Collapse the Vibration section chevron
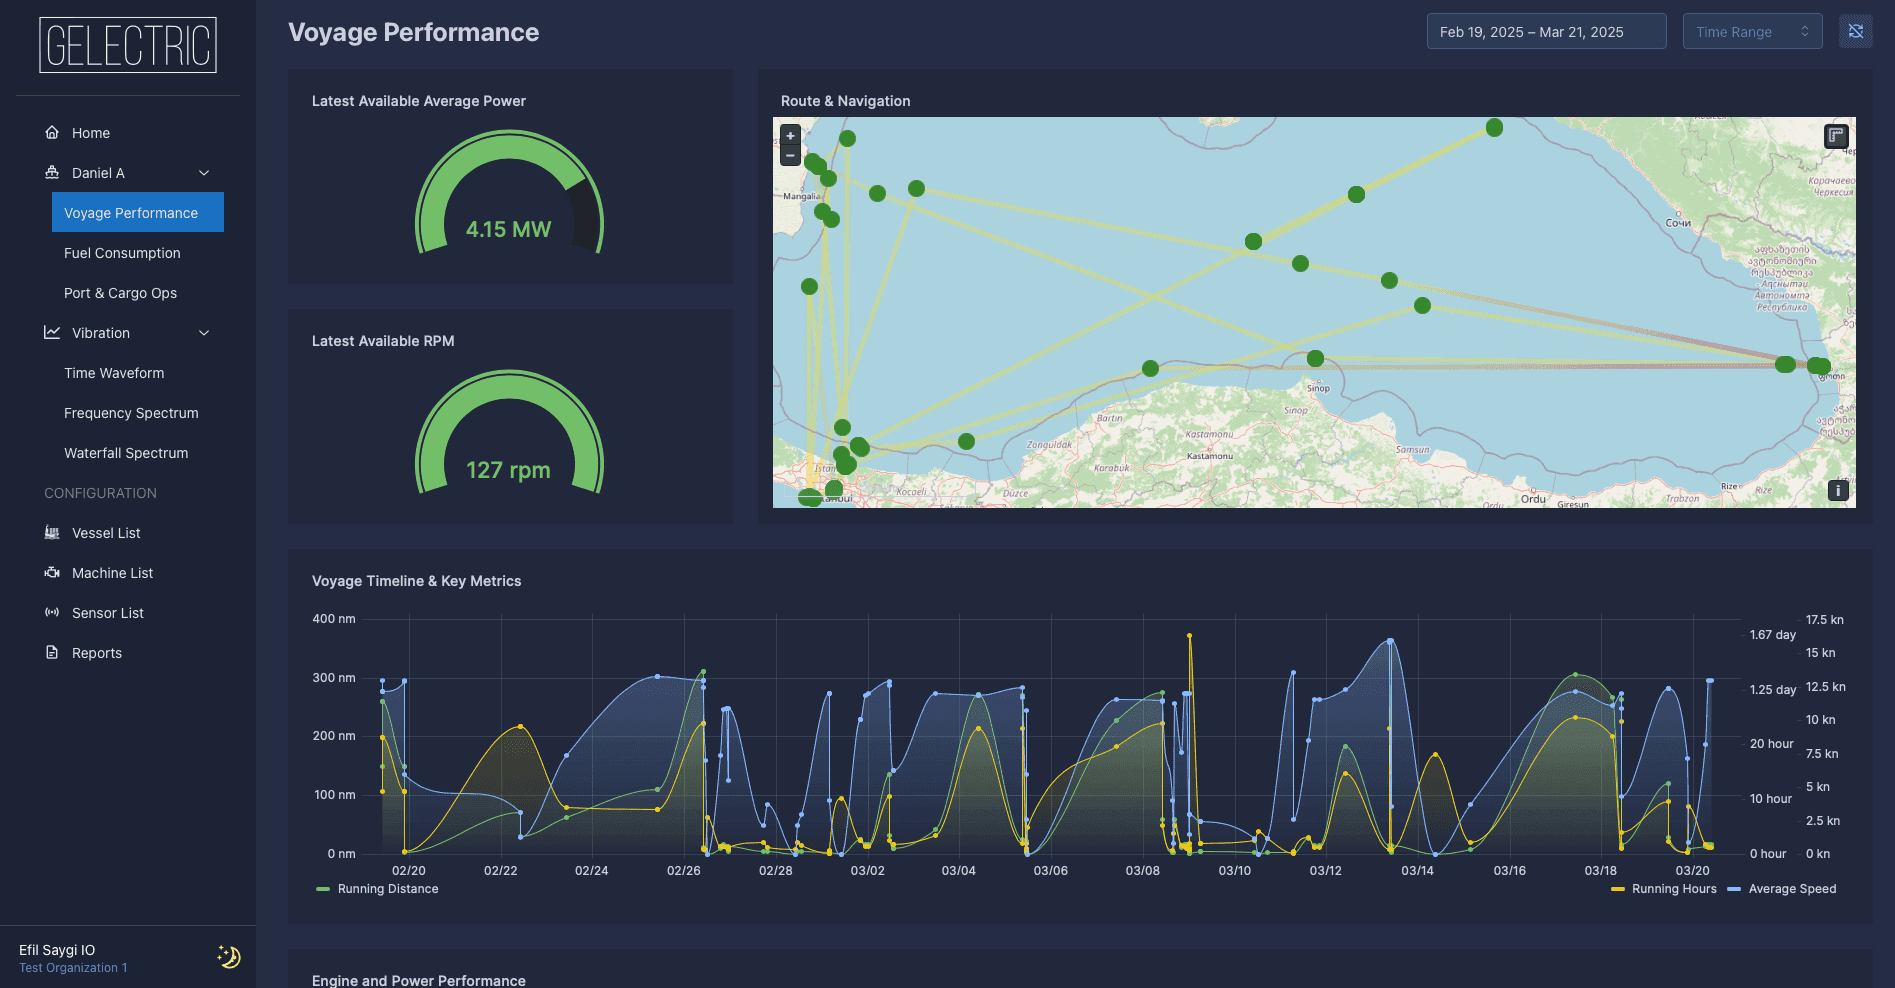This screenshot has width=1895, height=988. 204,332
